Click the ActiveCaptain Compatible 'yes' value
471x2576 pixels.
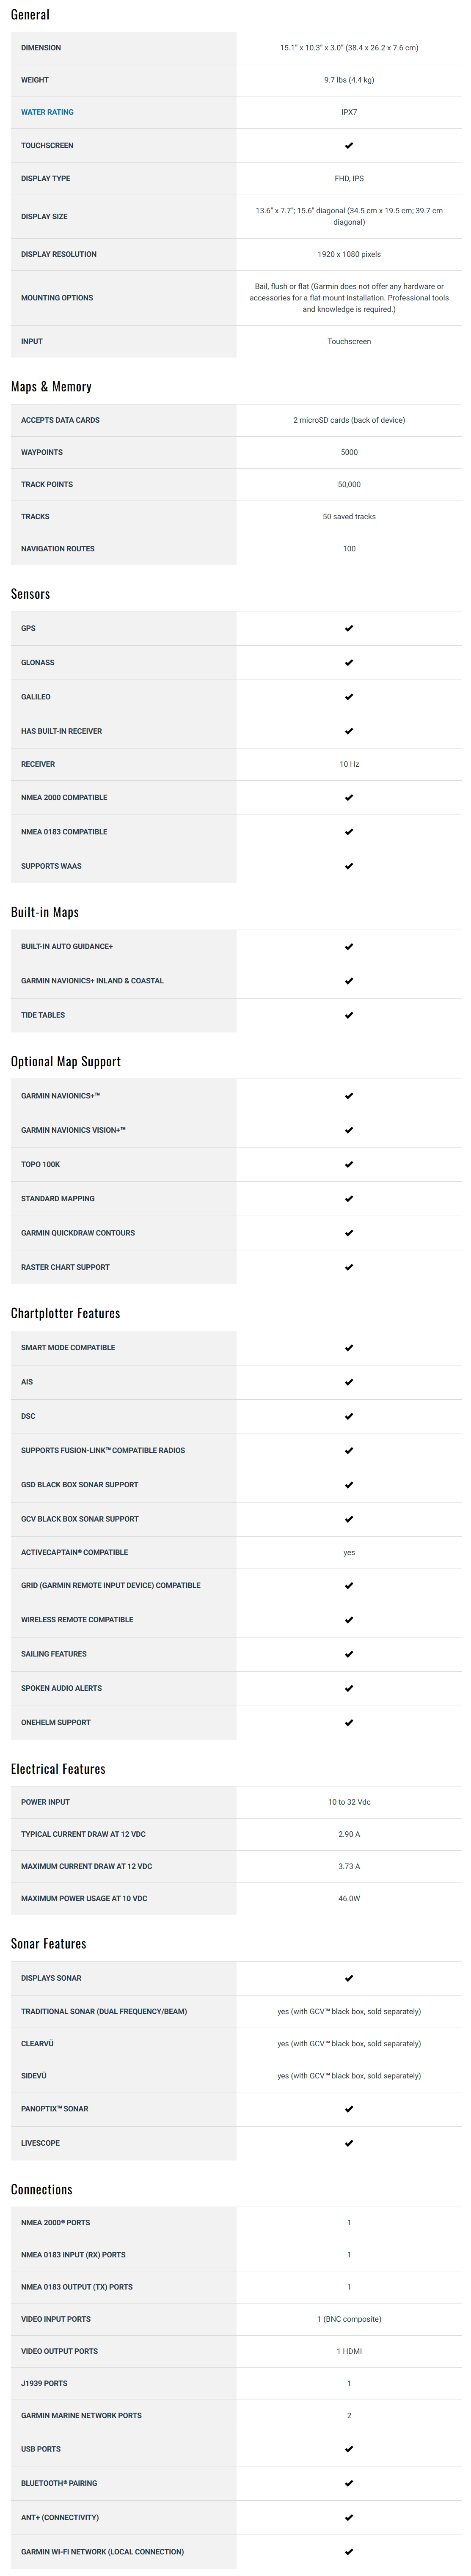(x=349, y=1553)
